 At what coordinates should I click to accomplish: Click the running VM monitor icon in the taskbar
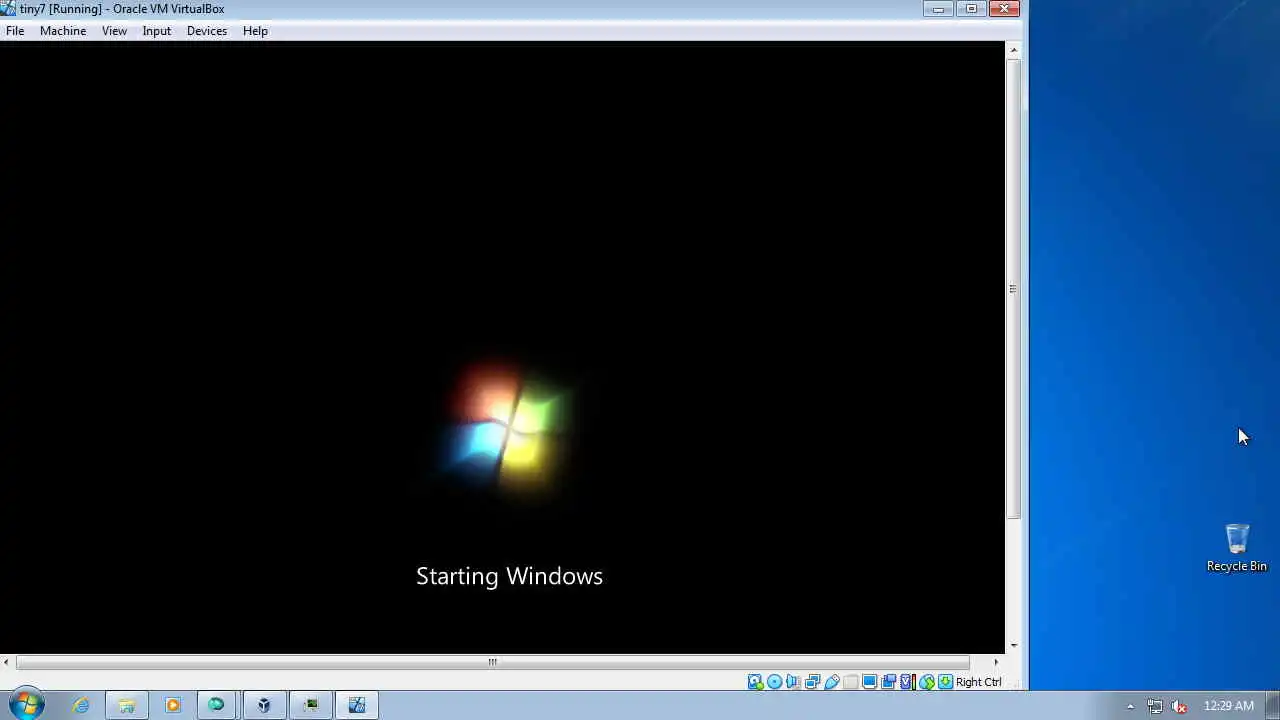310,705
